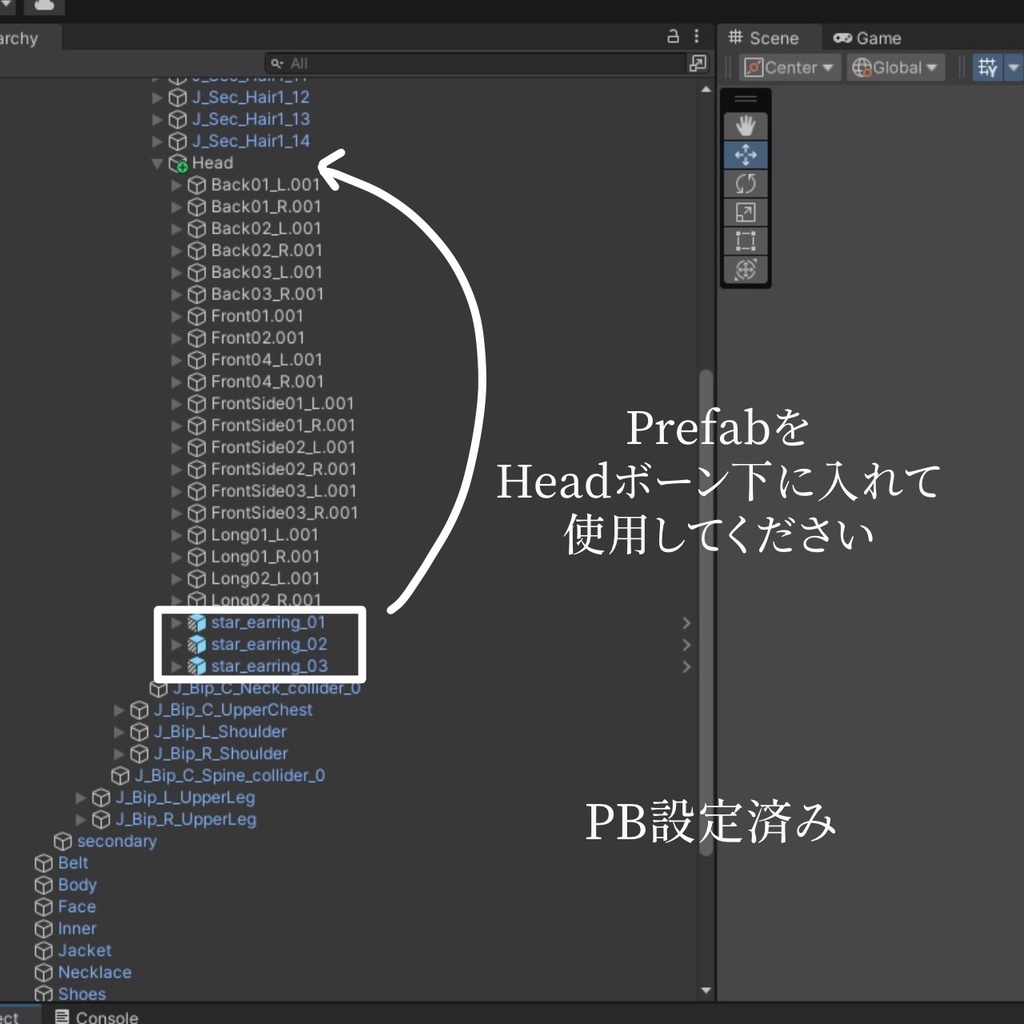Select the Hand tool in the Scene overlay
The height and width of the screenshot is (1024, 1024).
tap(746, 125)
